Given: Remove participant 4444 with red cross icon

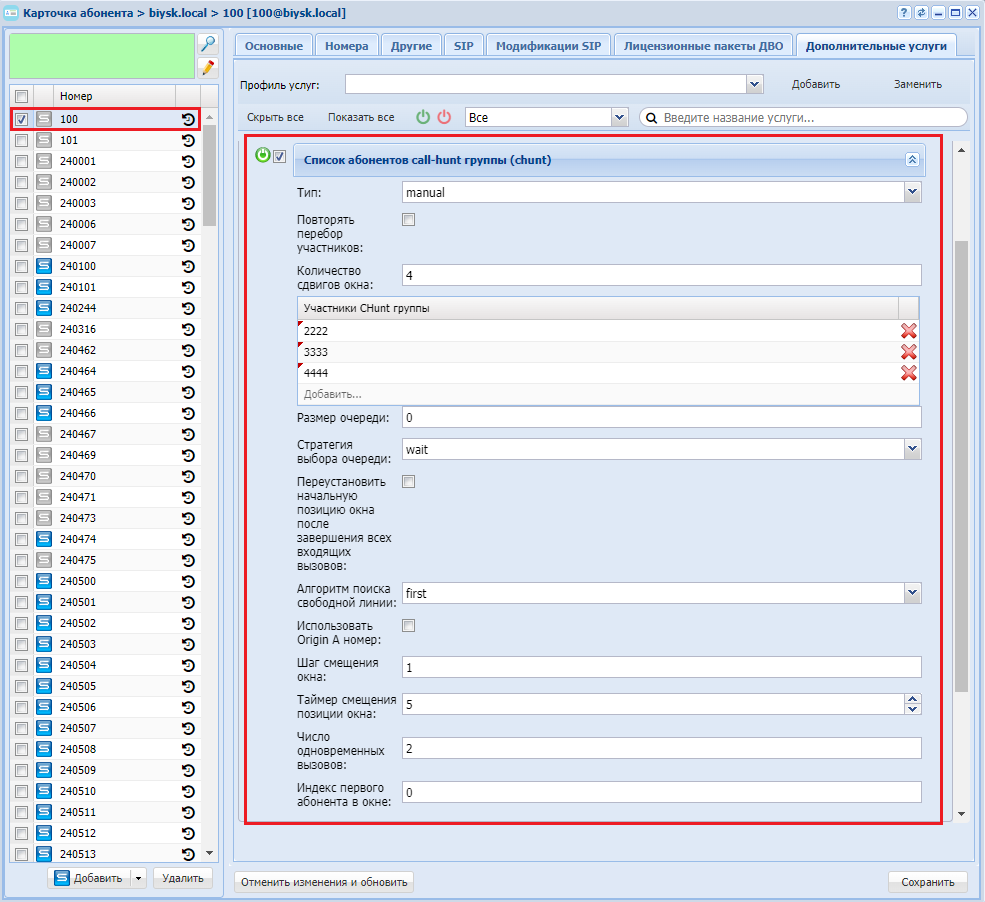Looking at the screenshot, I should coord(908,373).
